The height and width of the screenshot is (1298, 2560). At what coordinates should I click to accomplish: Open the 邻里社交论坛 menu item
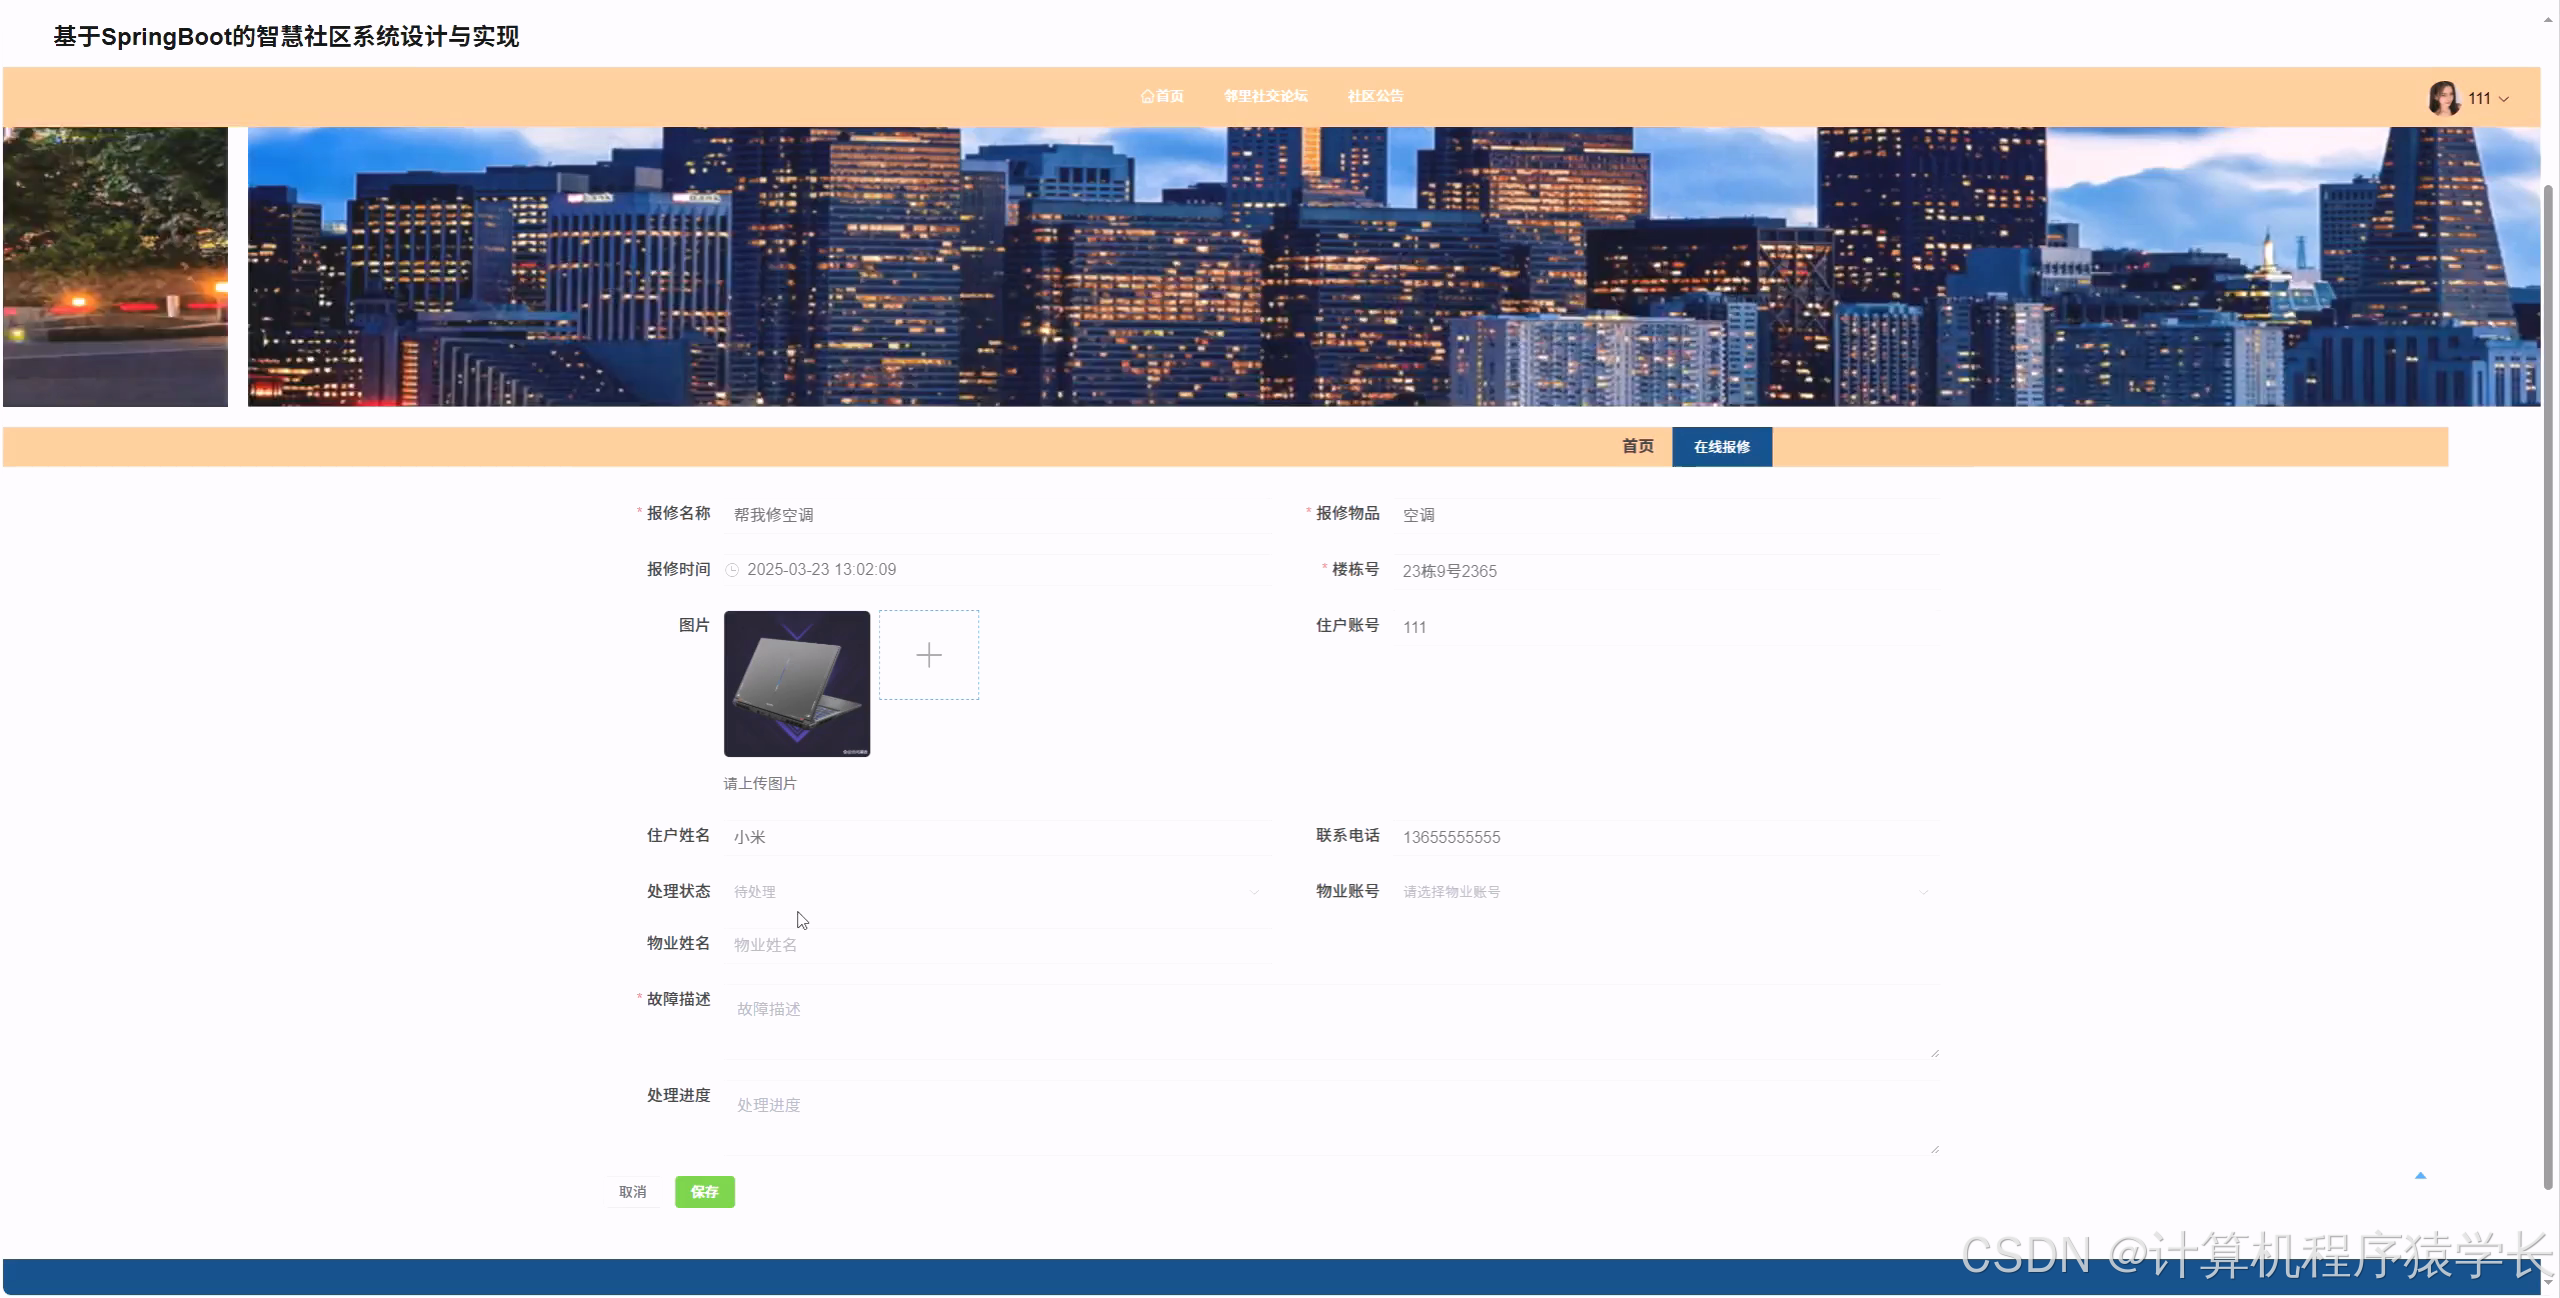(1265, 96)
